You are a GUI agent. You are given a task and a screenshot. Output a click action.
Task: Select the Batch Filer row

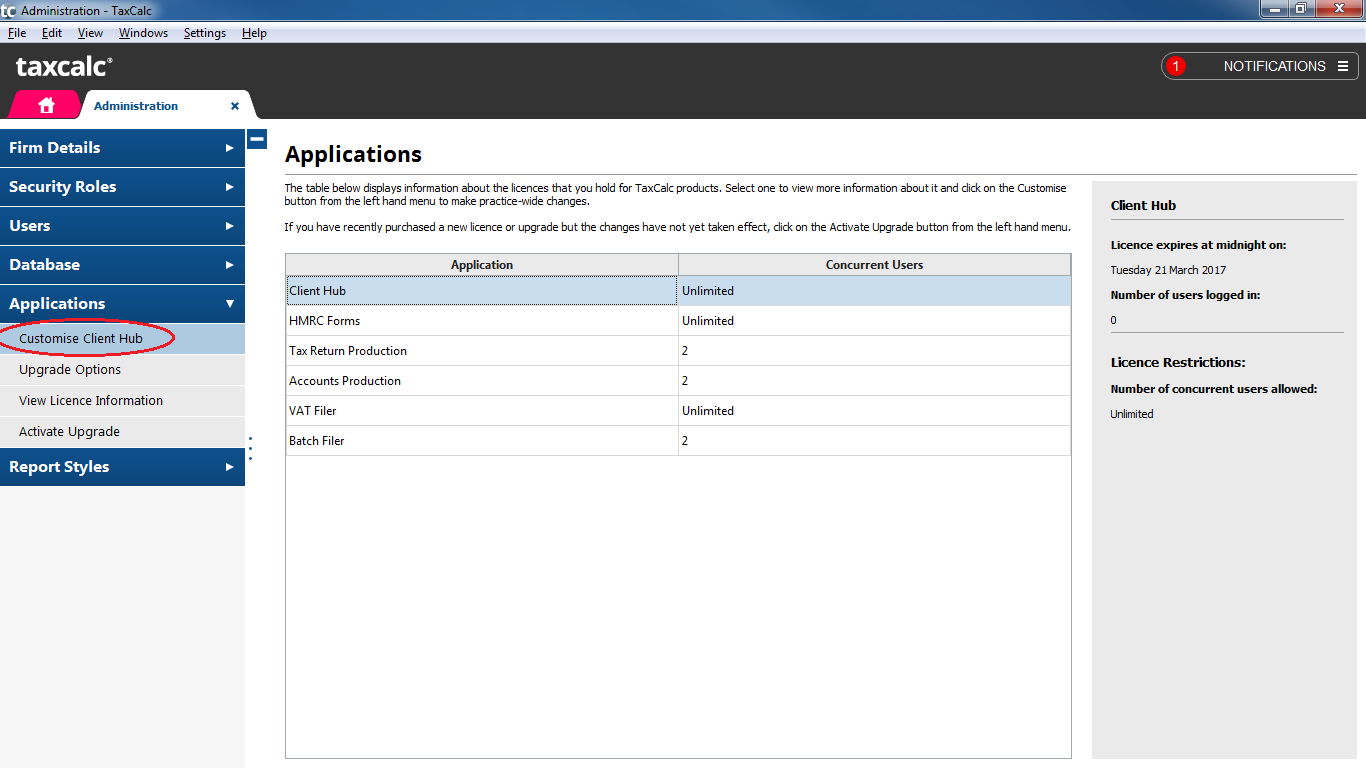click(678, 441)
